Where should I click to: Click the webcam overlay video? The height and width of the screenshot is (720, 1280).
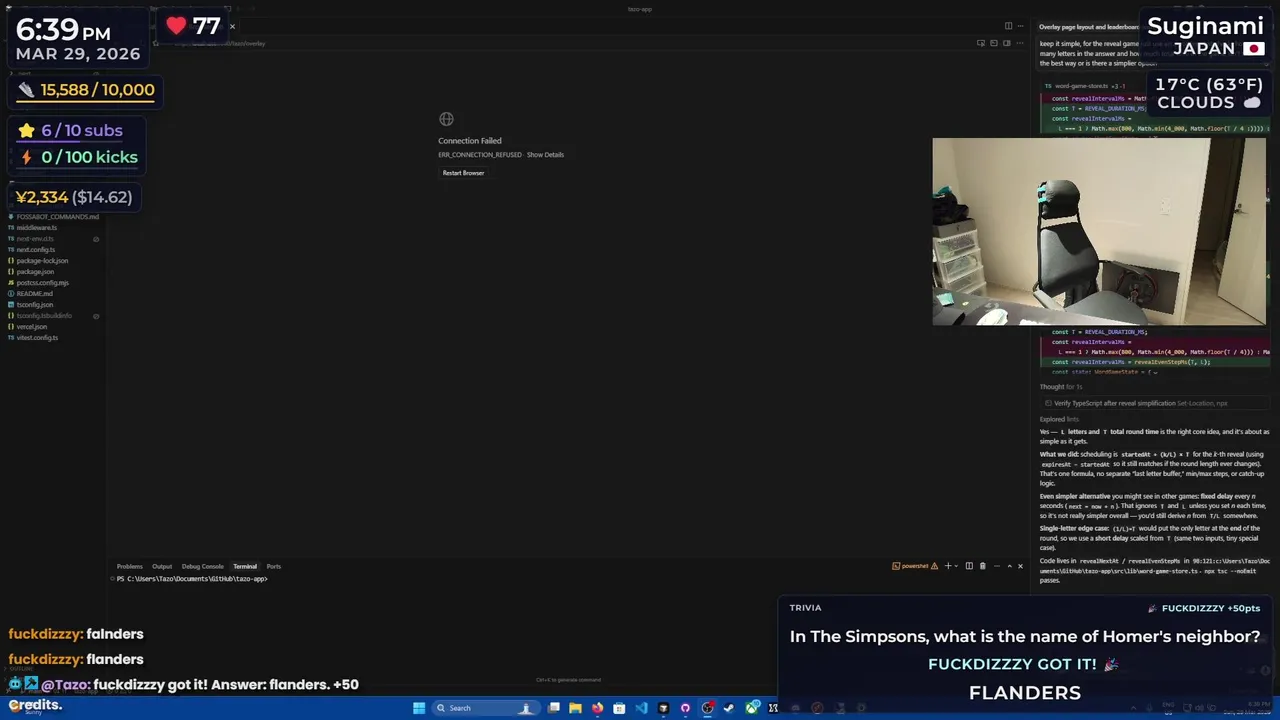[x=1099, y=232]
